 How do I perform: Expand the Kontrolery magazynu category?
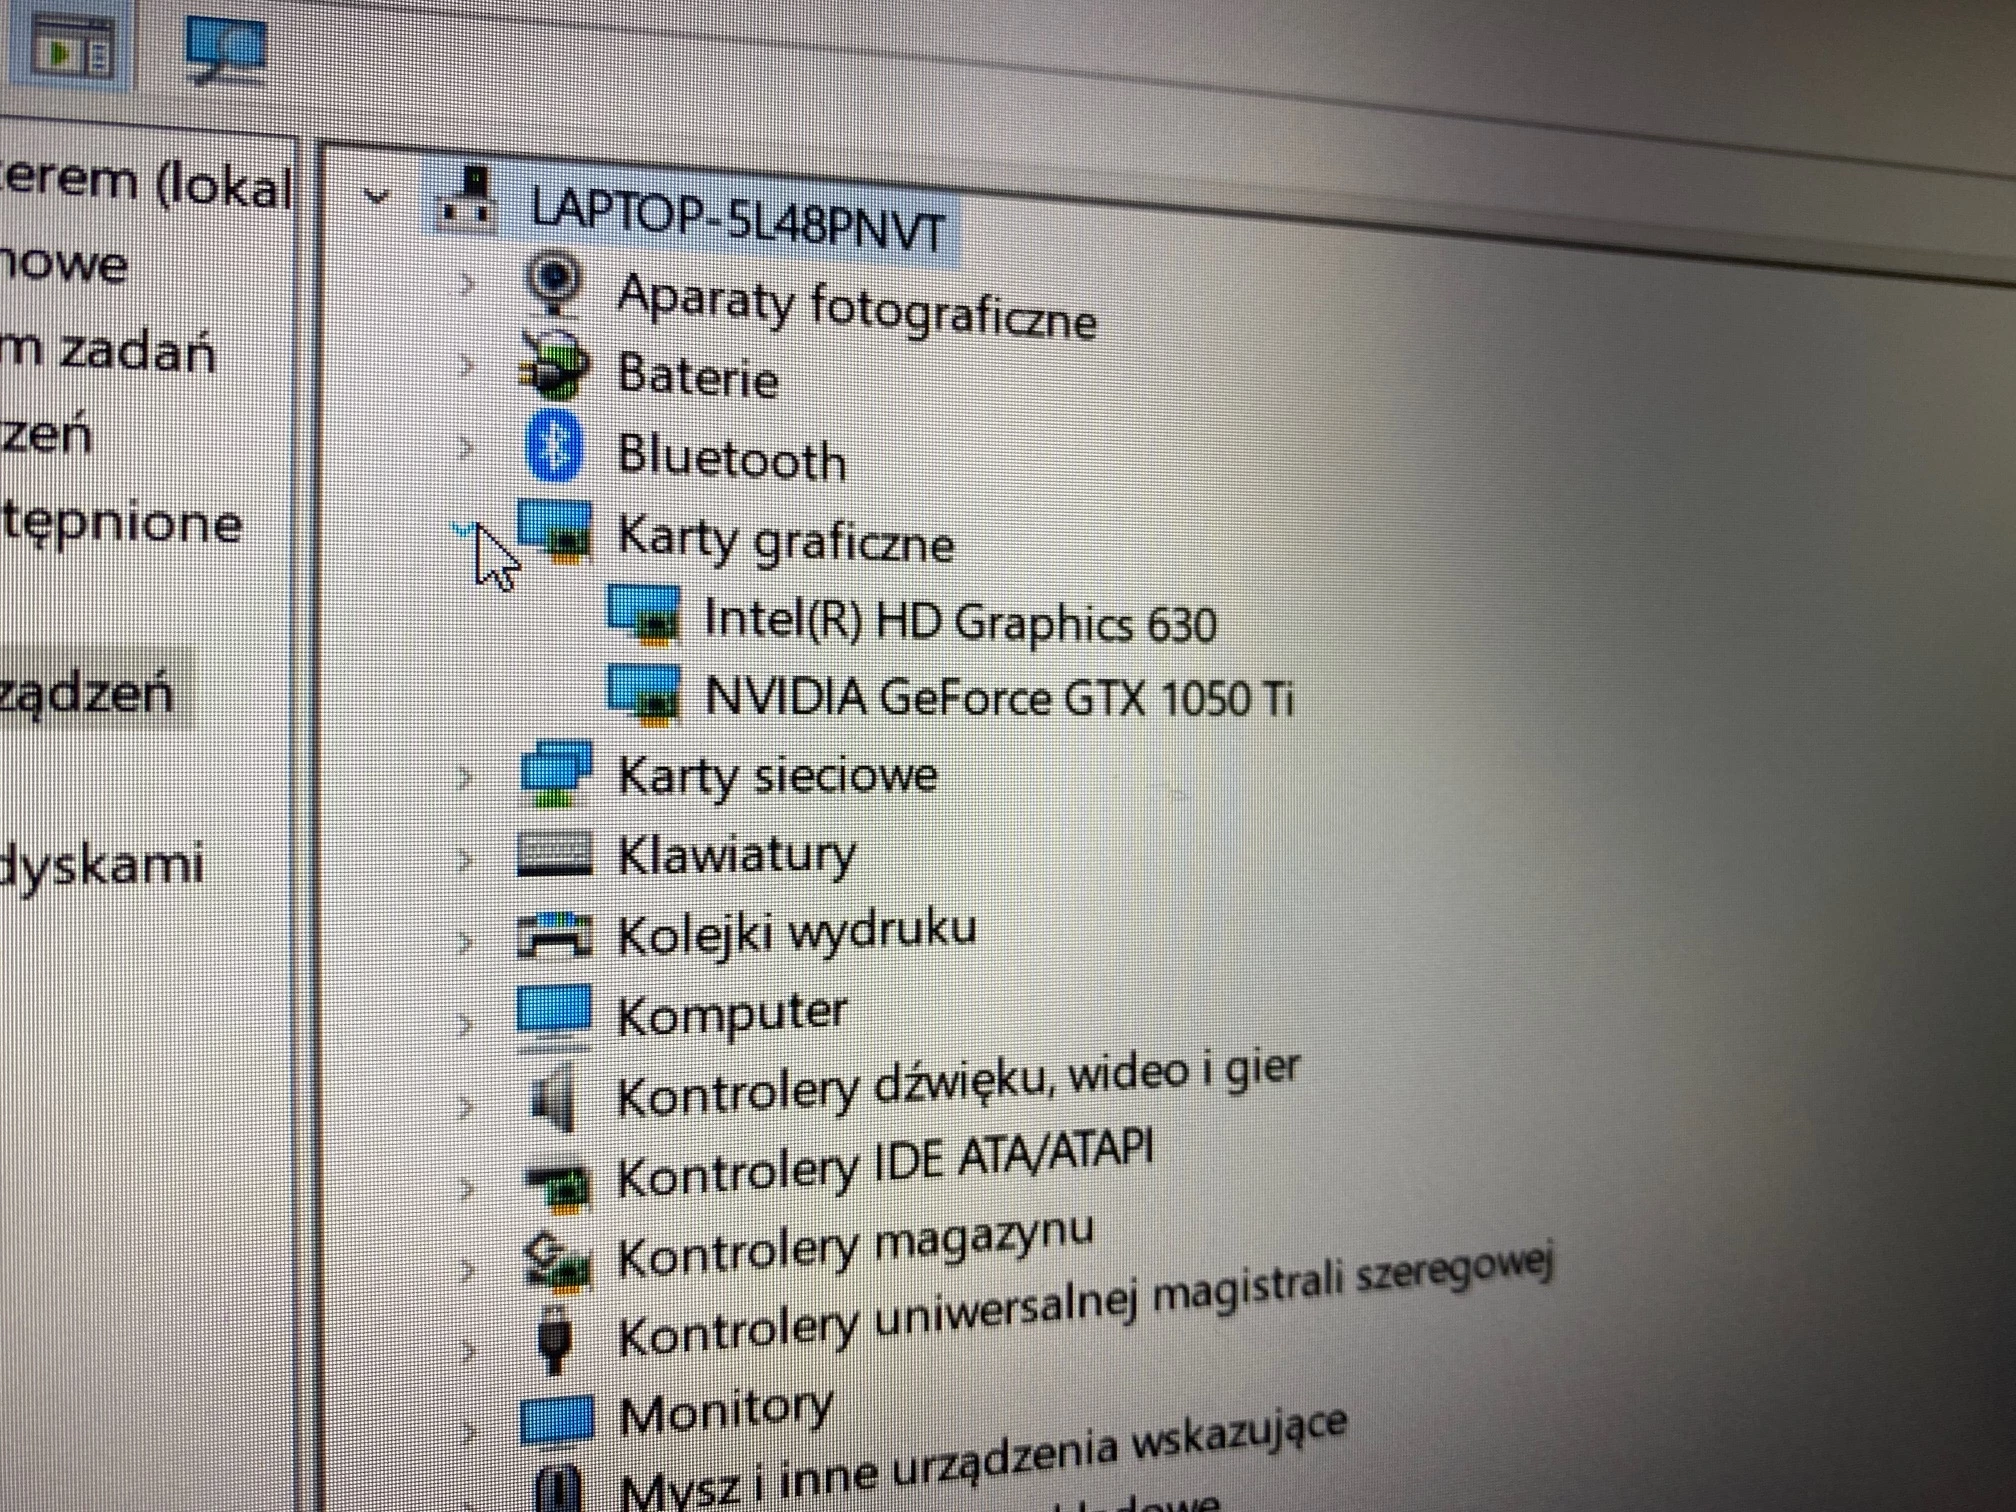pyautogui.click(x=466, y=1270)
